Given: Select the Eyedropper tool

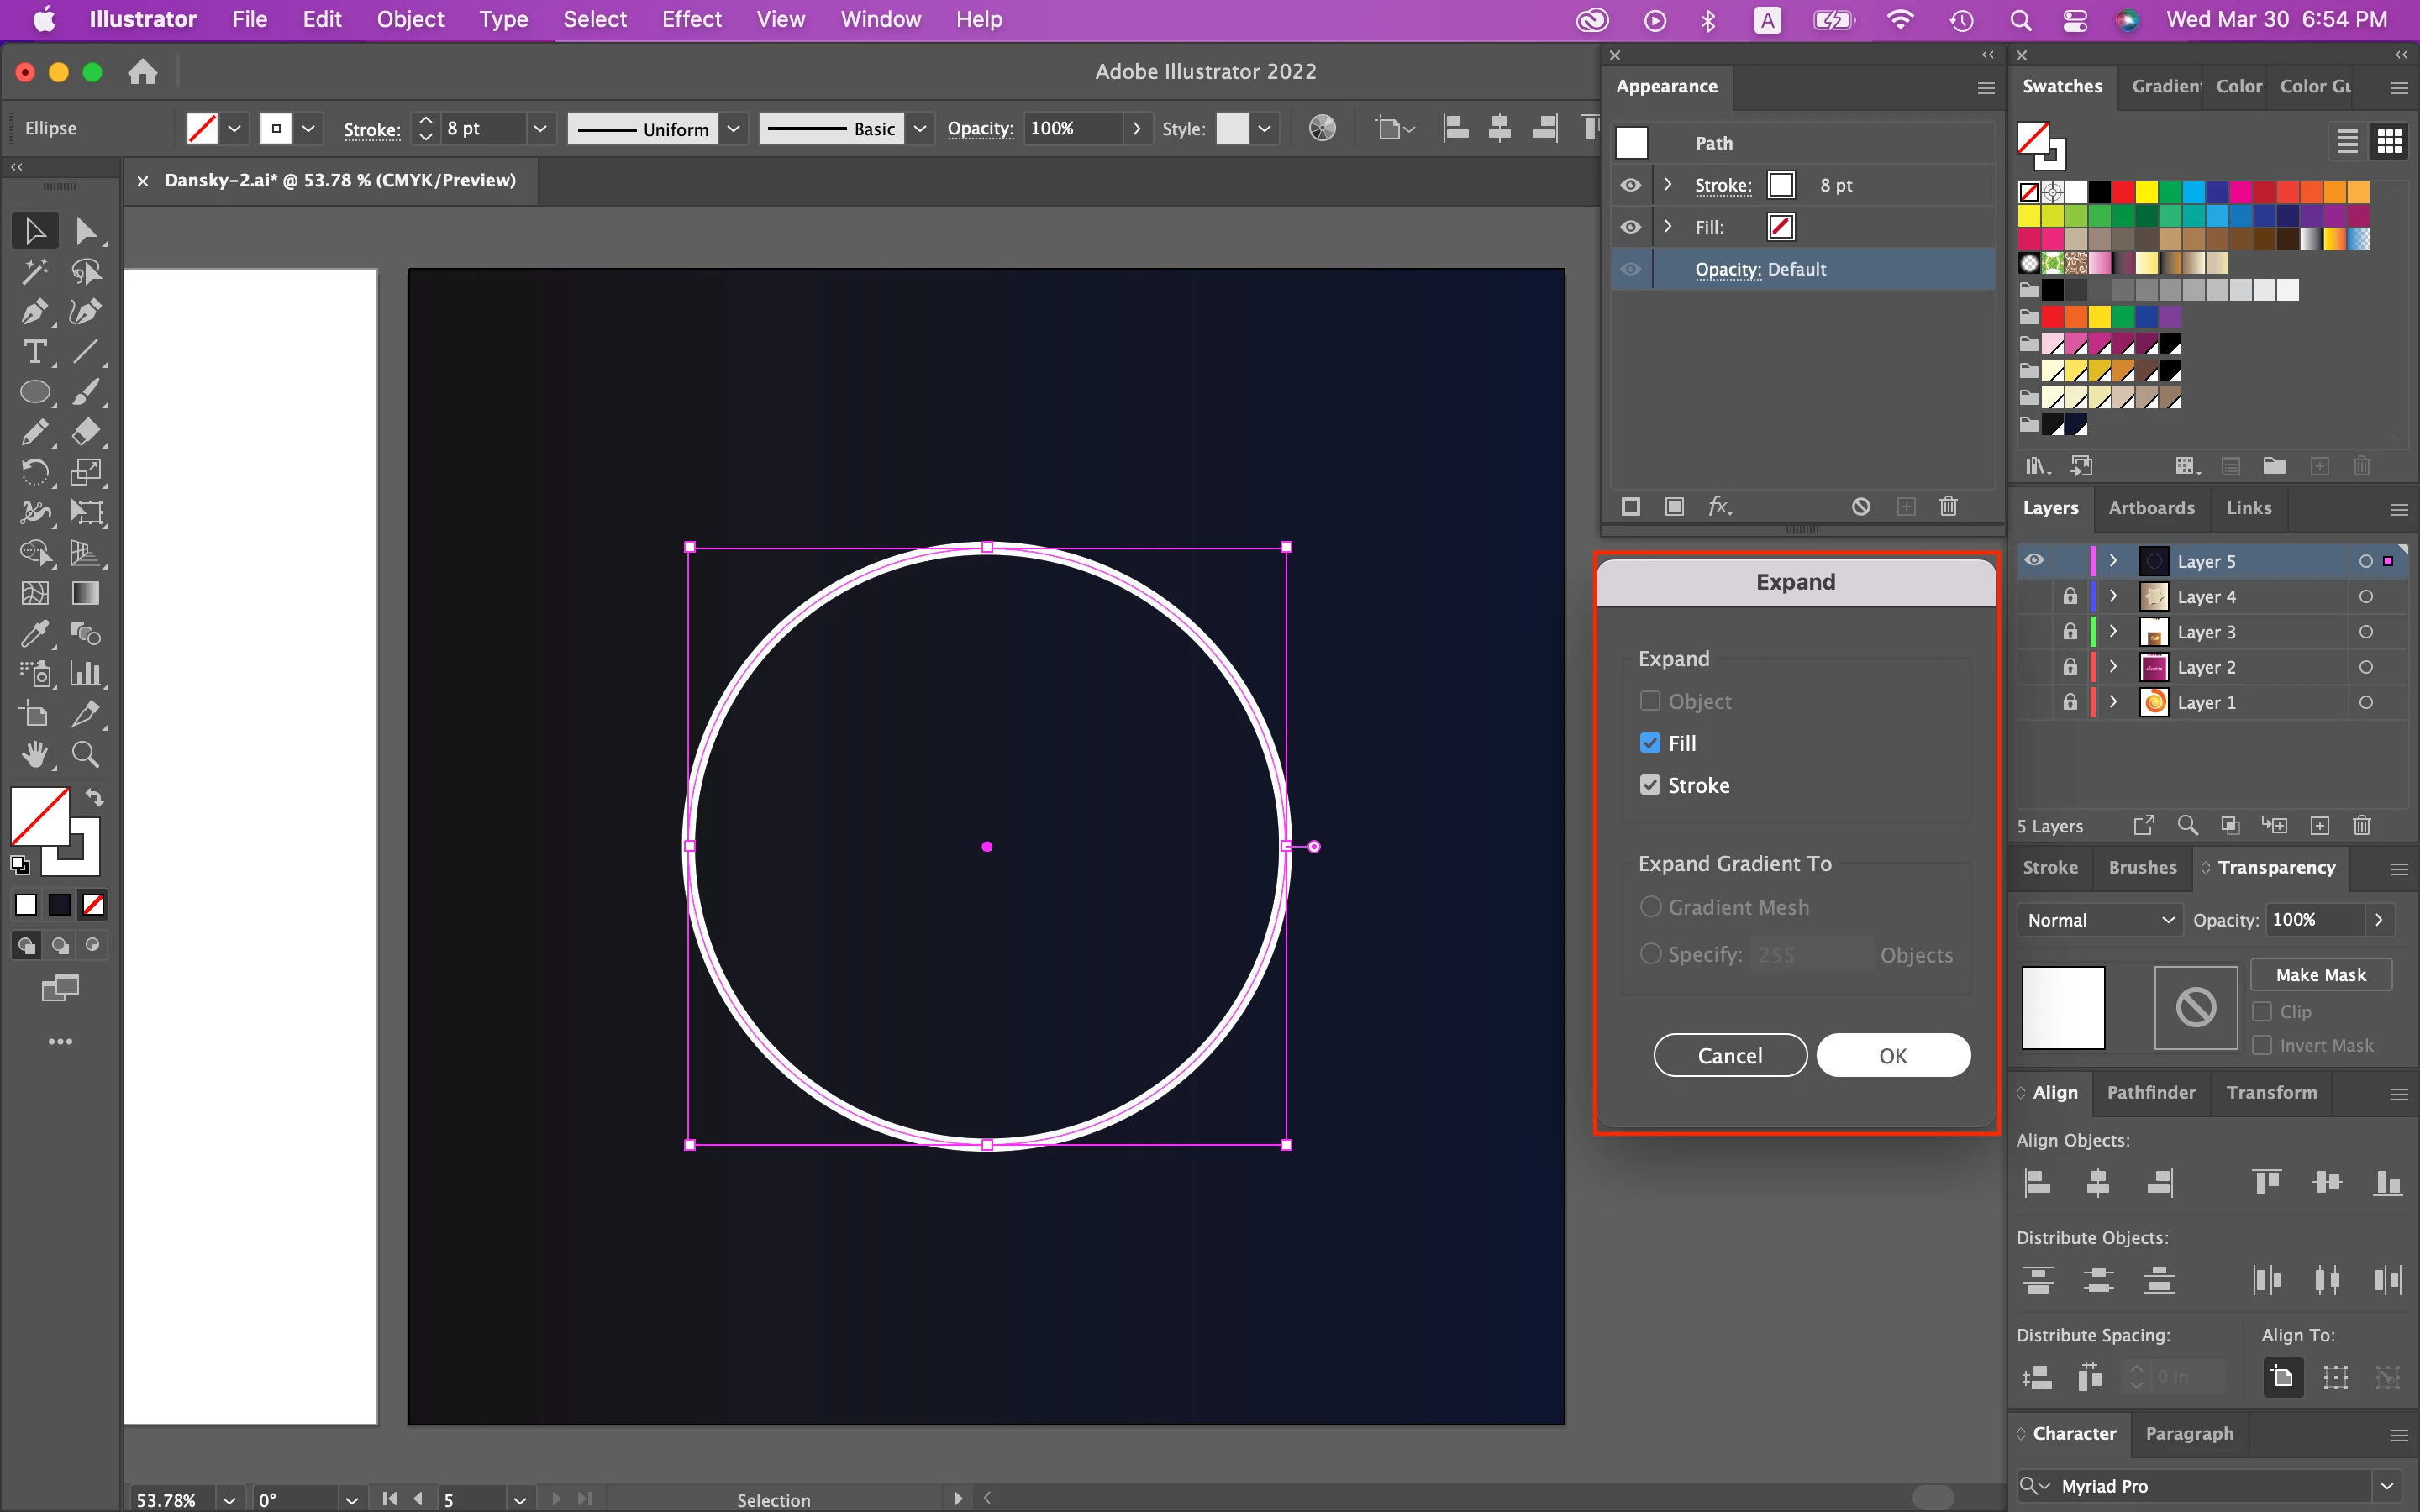Looking at the screenshot, I should pos(34,634).
